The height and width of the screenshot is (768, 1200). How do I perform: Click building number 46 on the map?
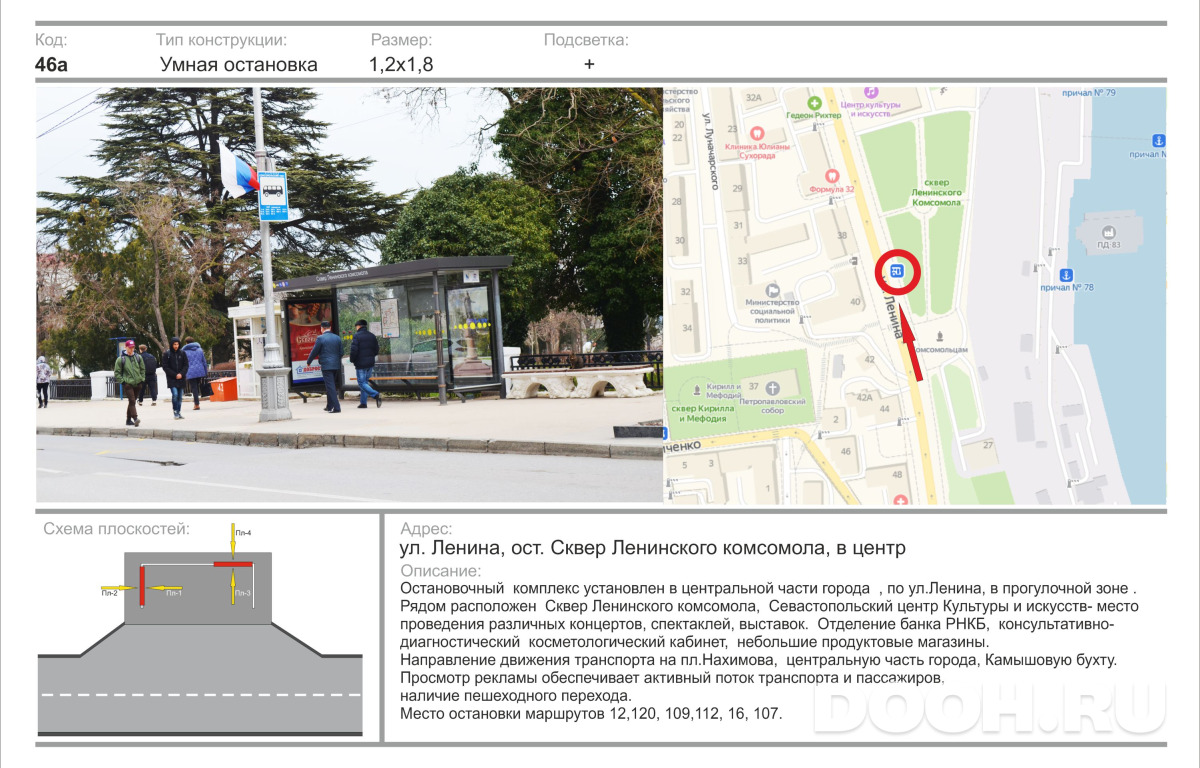click(847, 452)
